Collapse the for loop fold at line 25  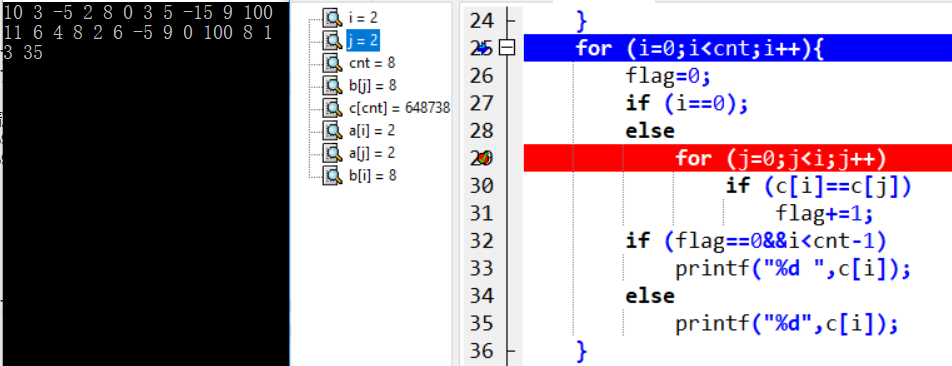click(x=506, y=48)
